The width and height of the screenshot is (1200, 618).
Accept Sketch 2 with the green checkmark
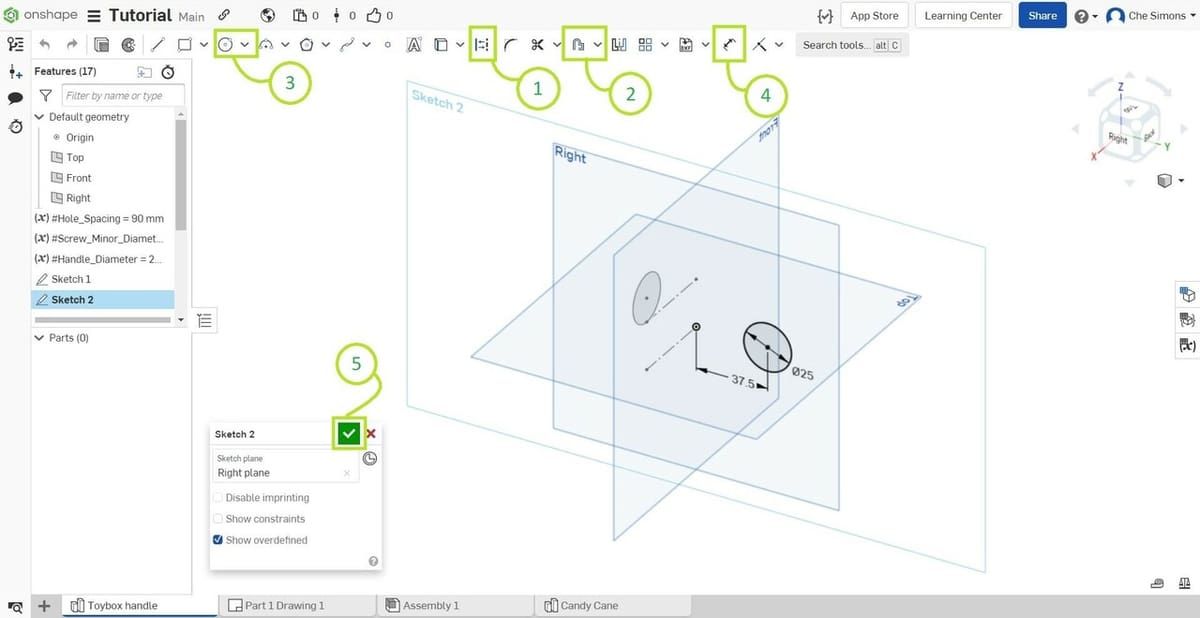348,433
